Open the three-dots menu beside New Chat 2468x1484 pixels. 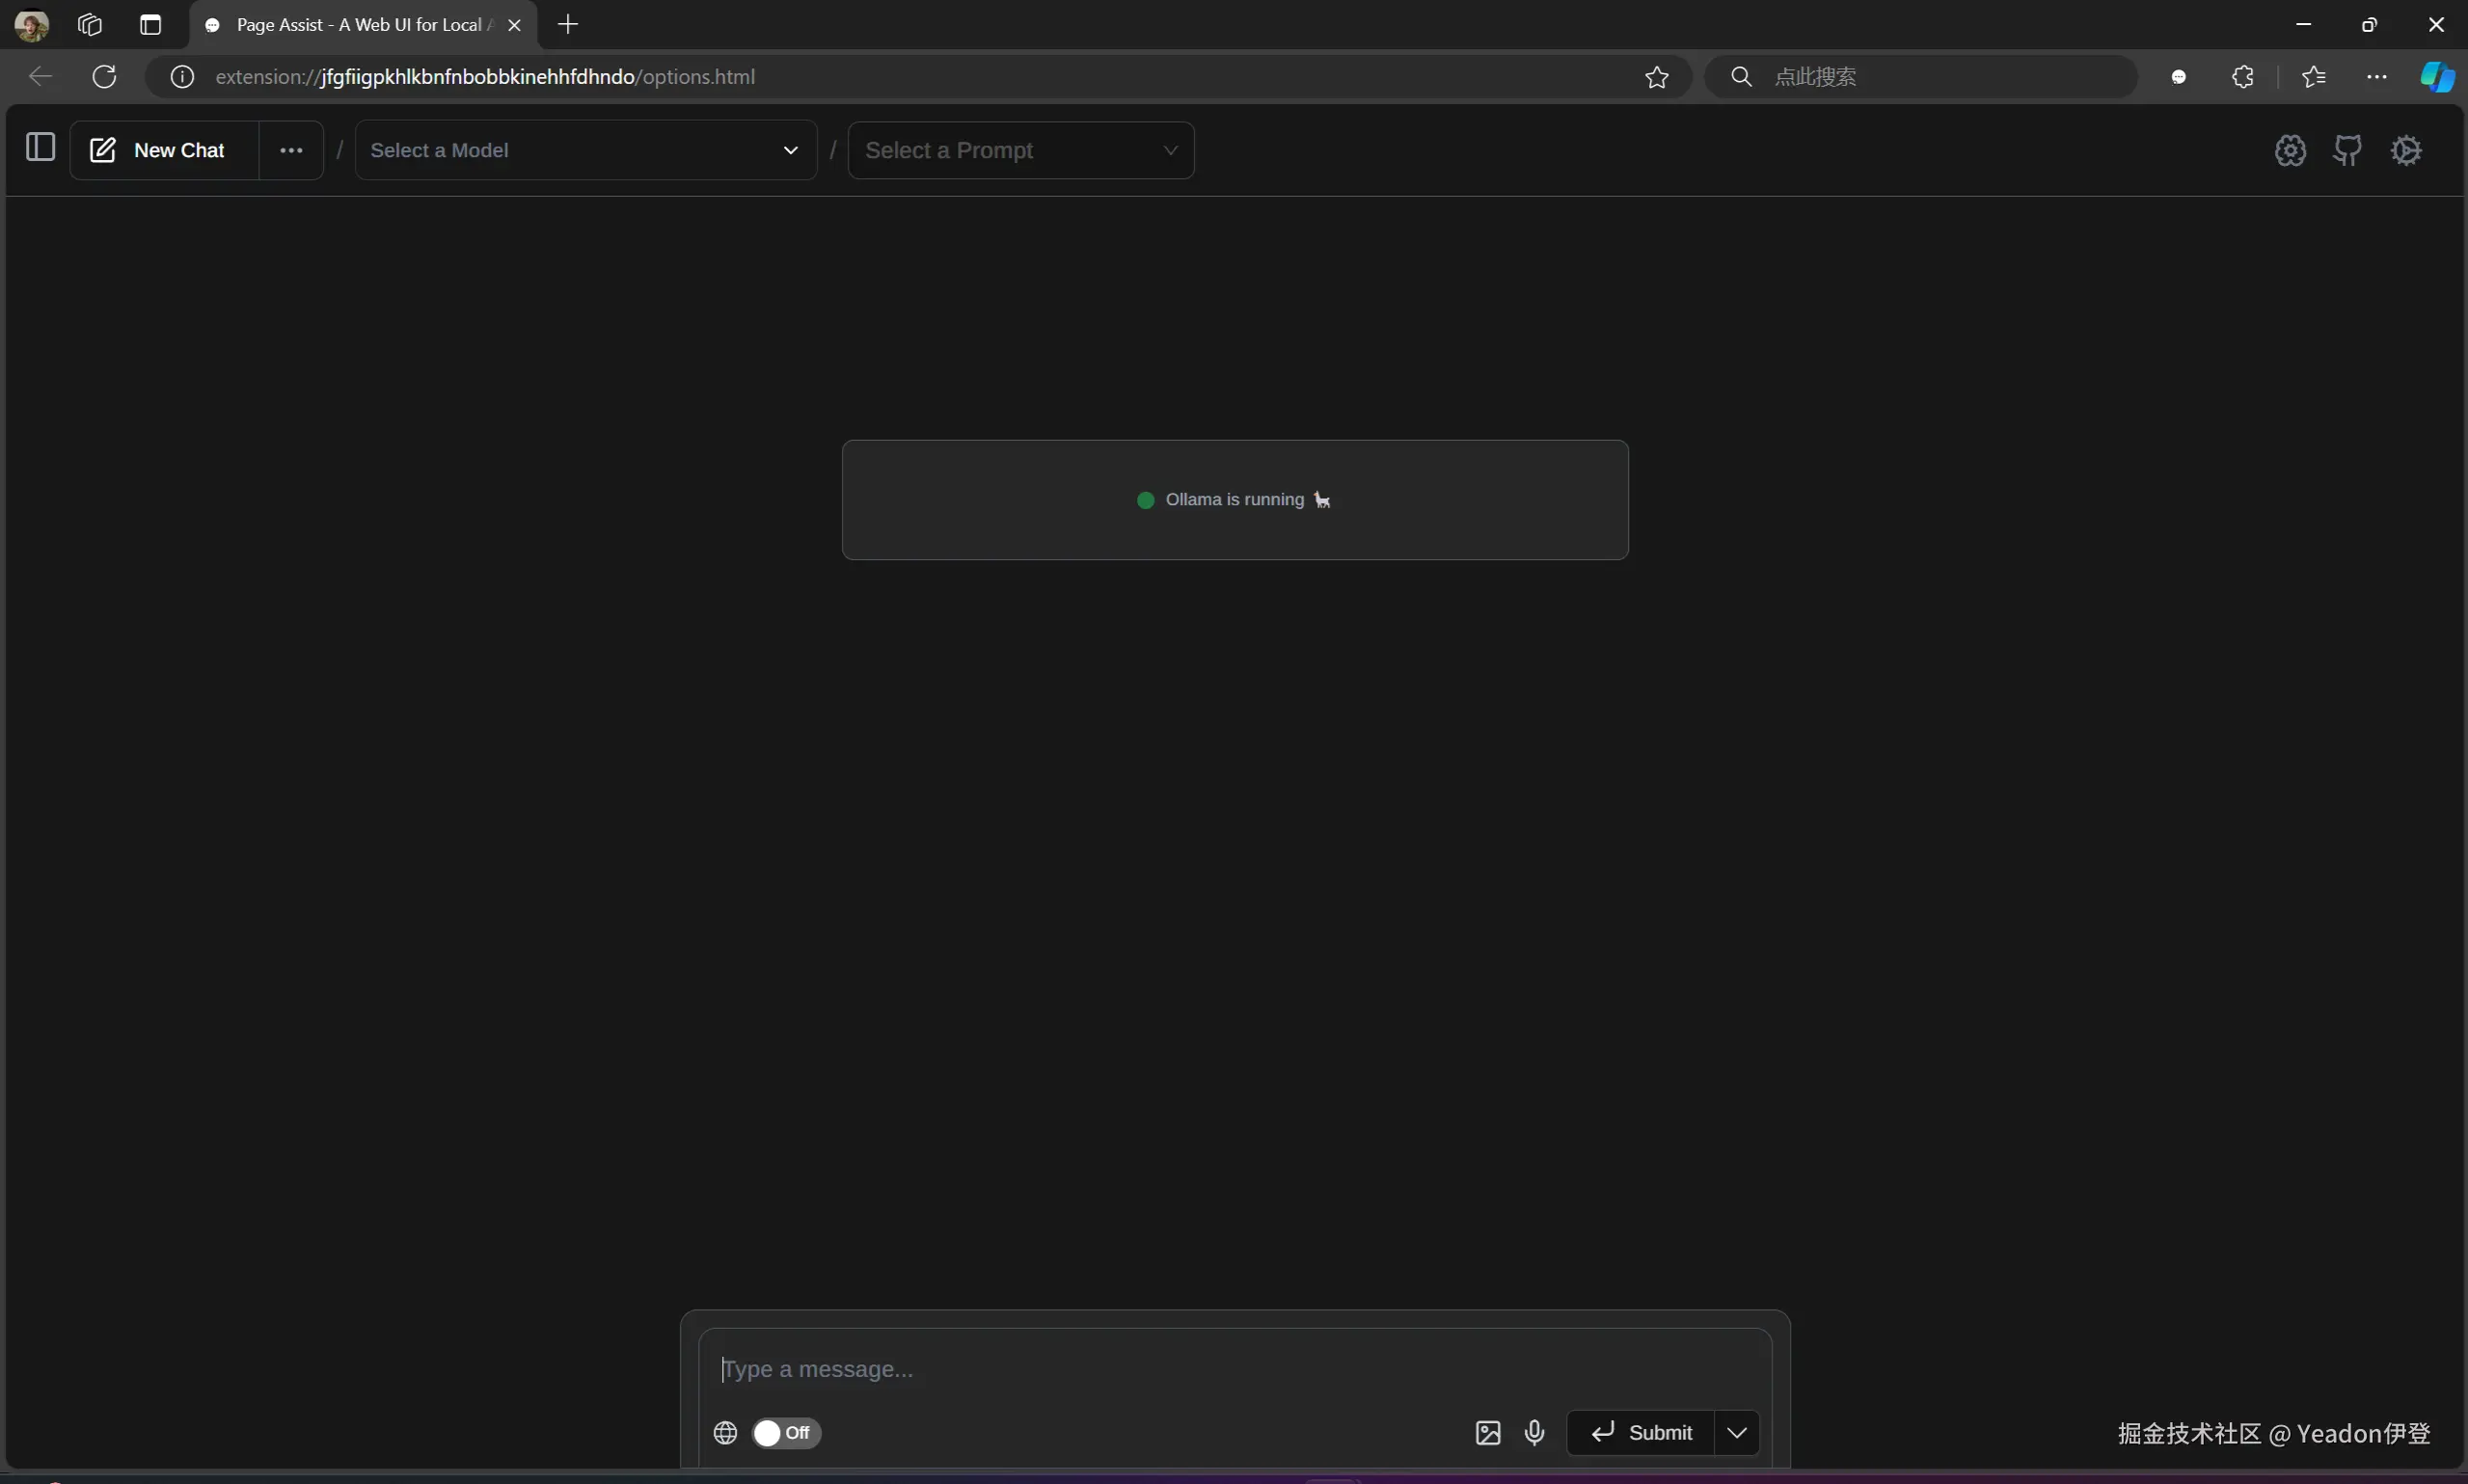tap(291, 150)
